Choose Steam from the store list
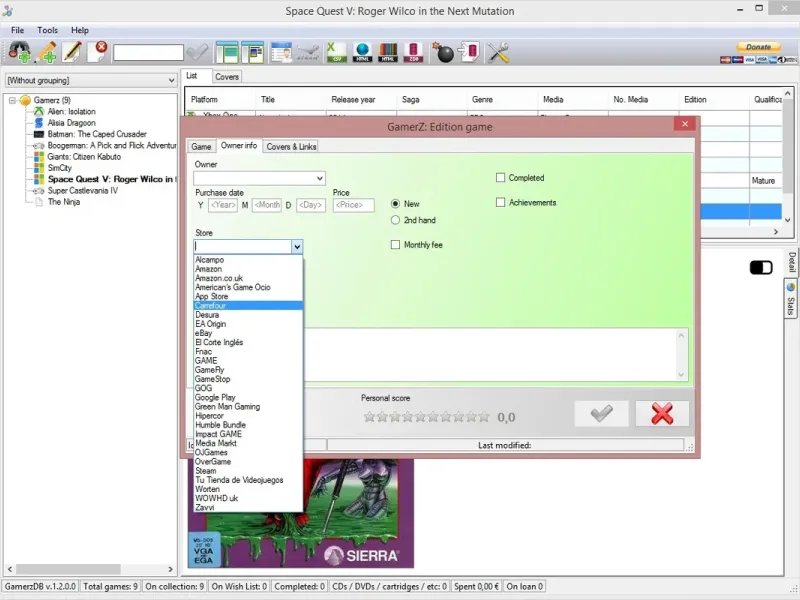The height and width of the screenshot is (600, 800). point(248,471)
